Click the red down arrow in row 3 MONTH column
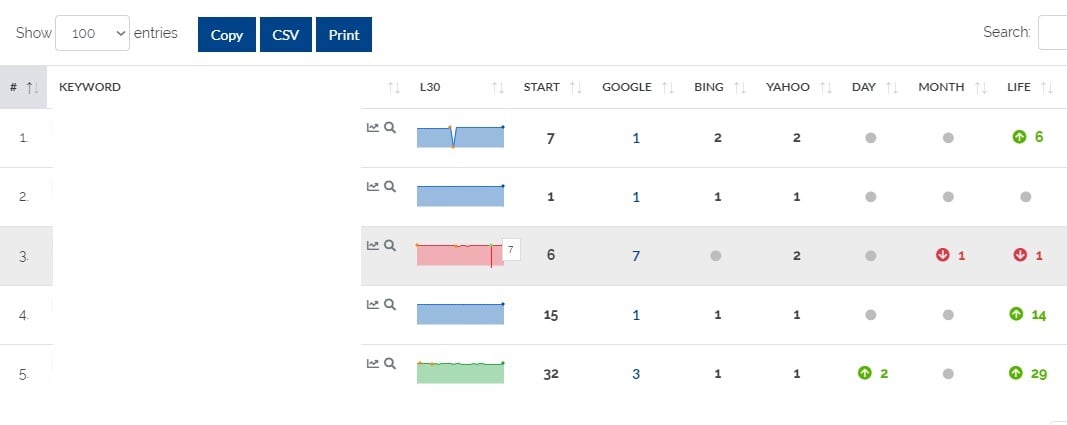Screen dimensions: 1067x425 (942, 255)
